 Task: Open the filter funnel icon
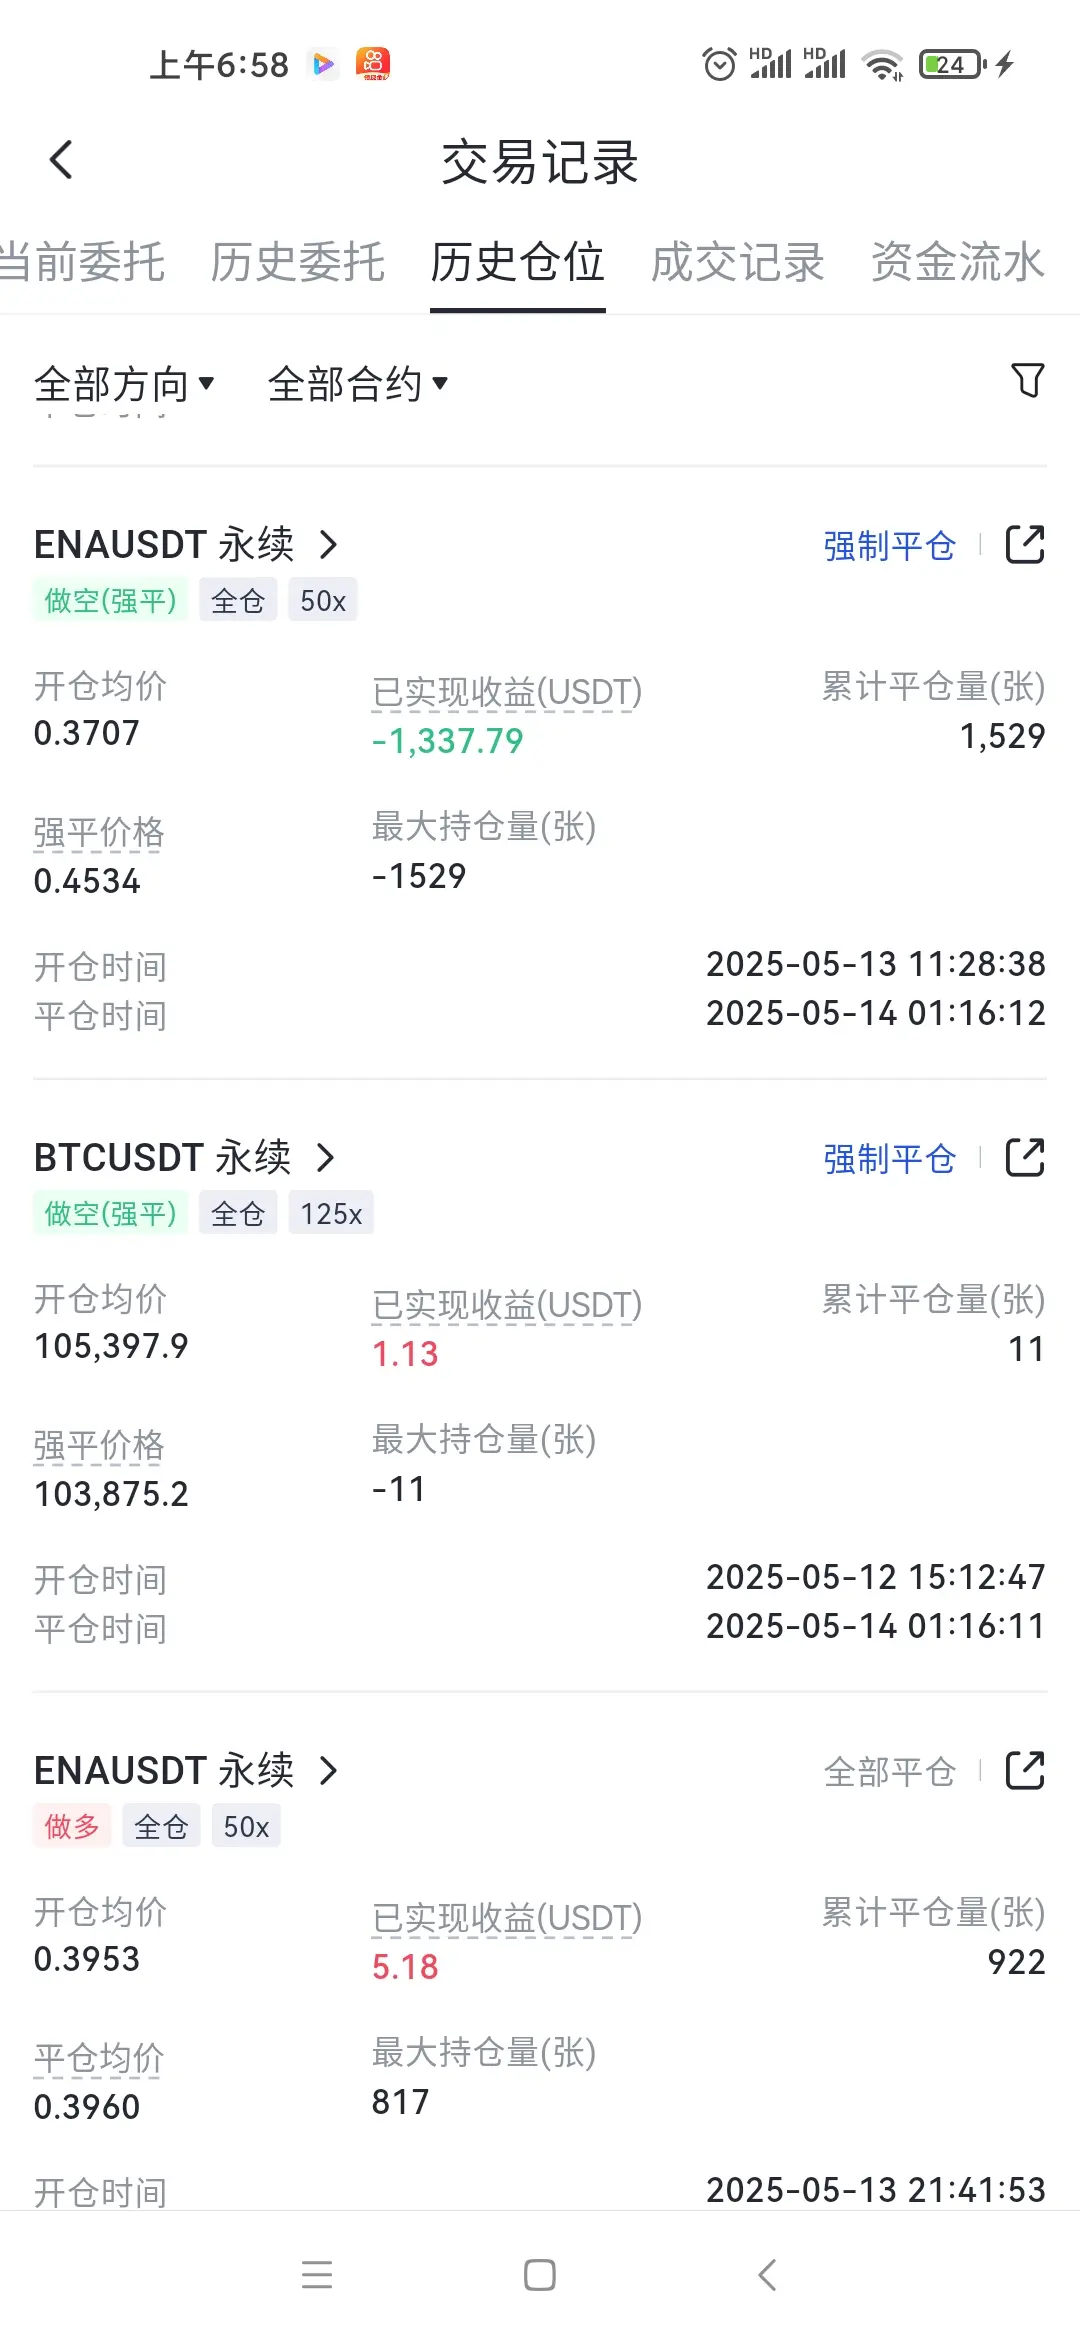[1027, 381]
